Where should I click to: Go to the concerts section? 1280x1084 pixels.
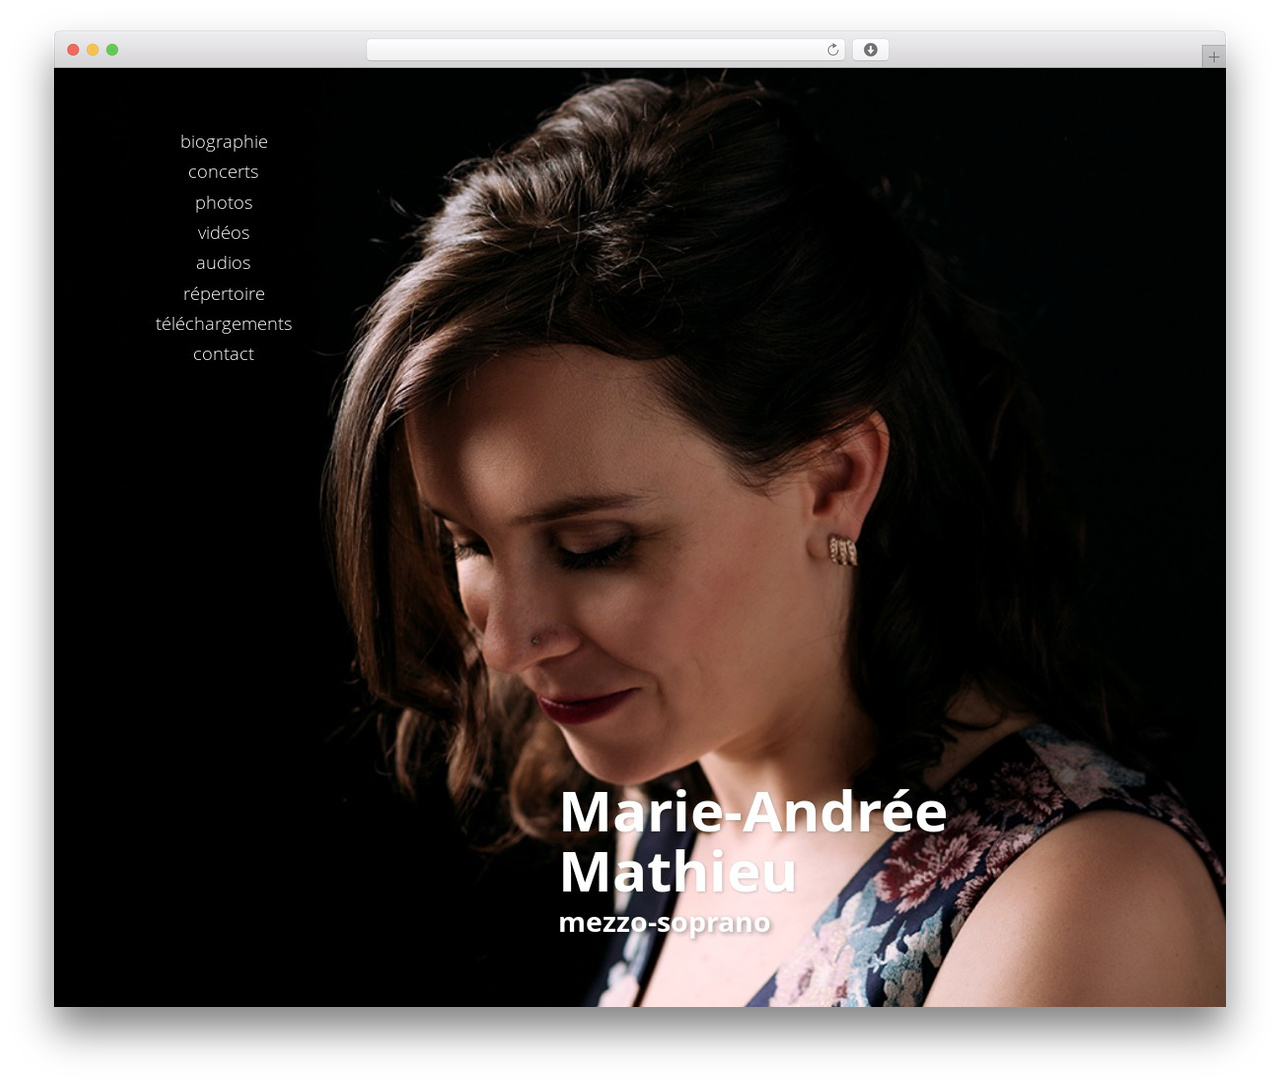tap(223, 172)
